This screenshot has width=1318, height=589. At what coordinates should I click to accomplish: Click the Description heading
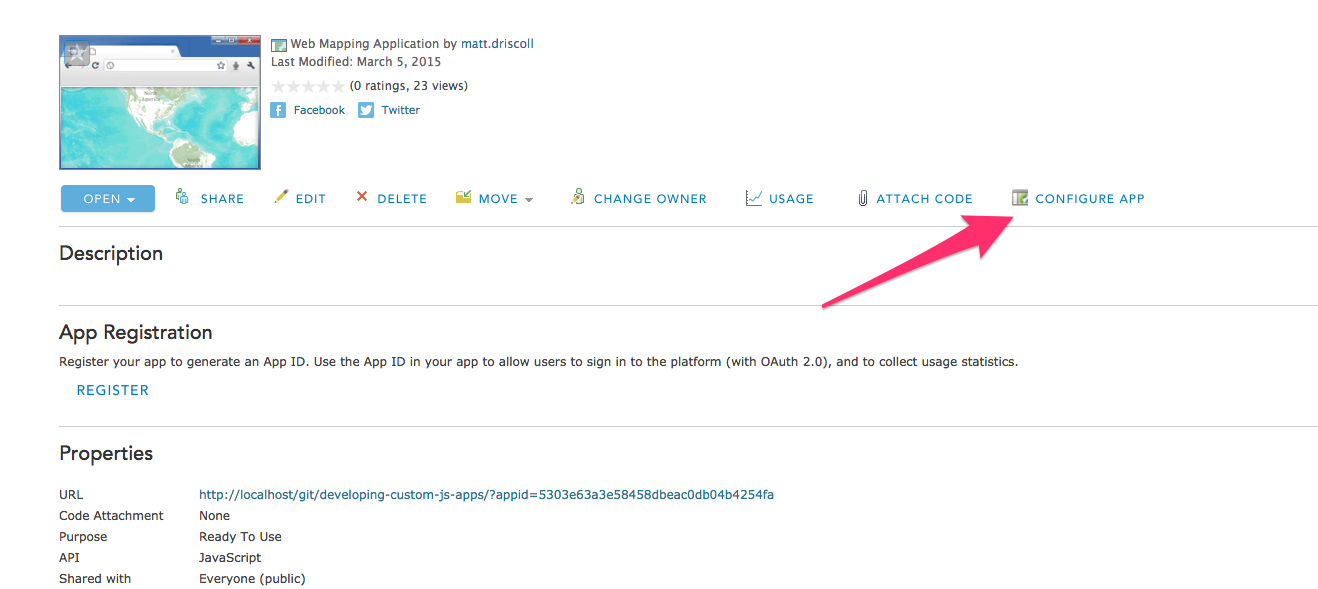pyautogui.click(x=111, y=253)
